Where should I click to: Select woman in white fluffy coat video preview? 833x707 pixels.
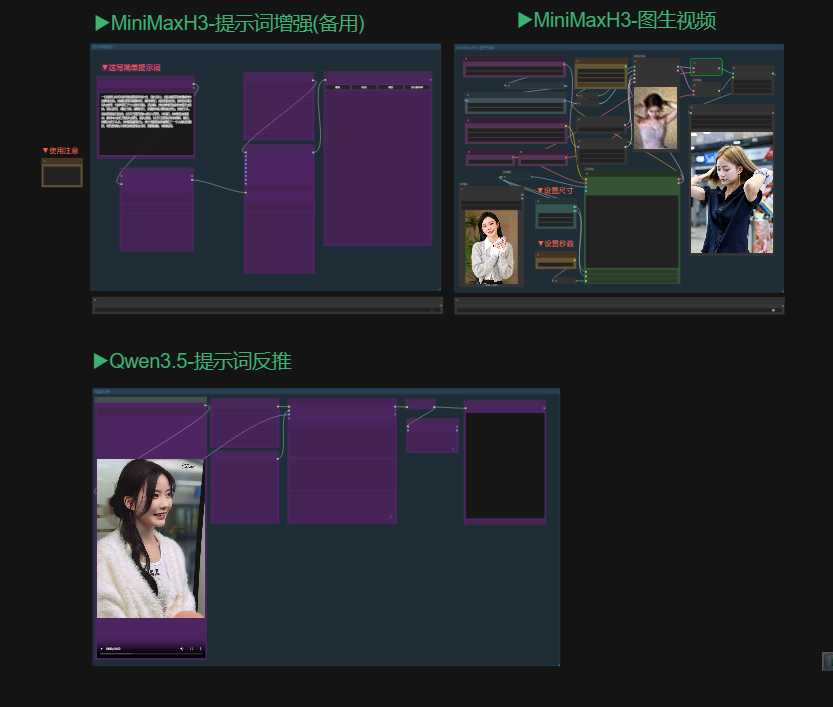click(x=151, y=538)
